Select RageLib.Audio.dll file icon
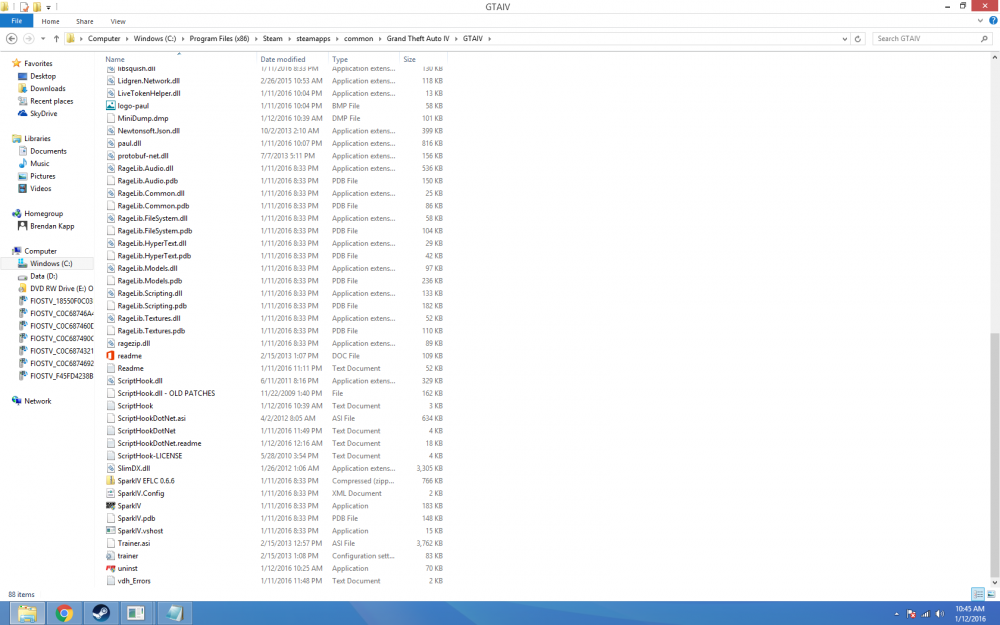Screen dimensions: 1000x625 (x=110, y=168)
